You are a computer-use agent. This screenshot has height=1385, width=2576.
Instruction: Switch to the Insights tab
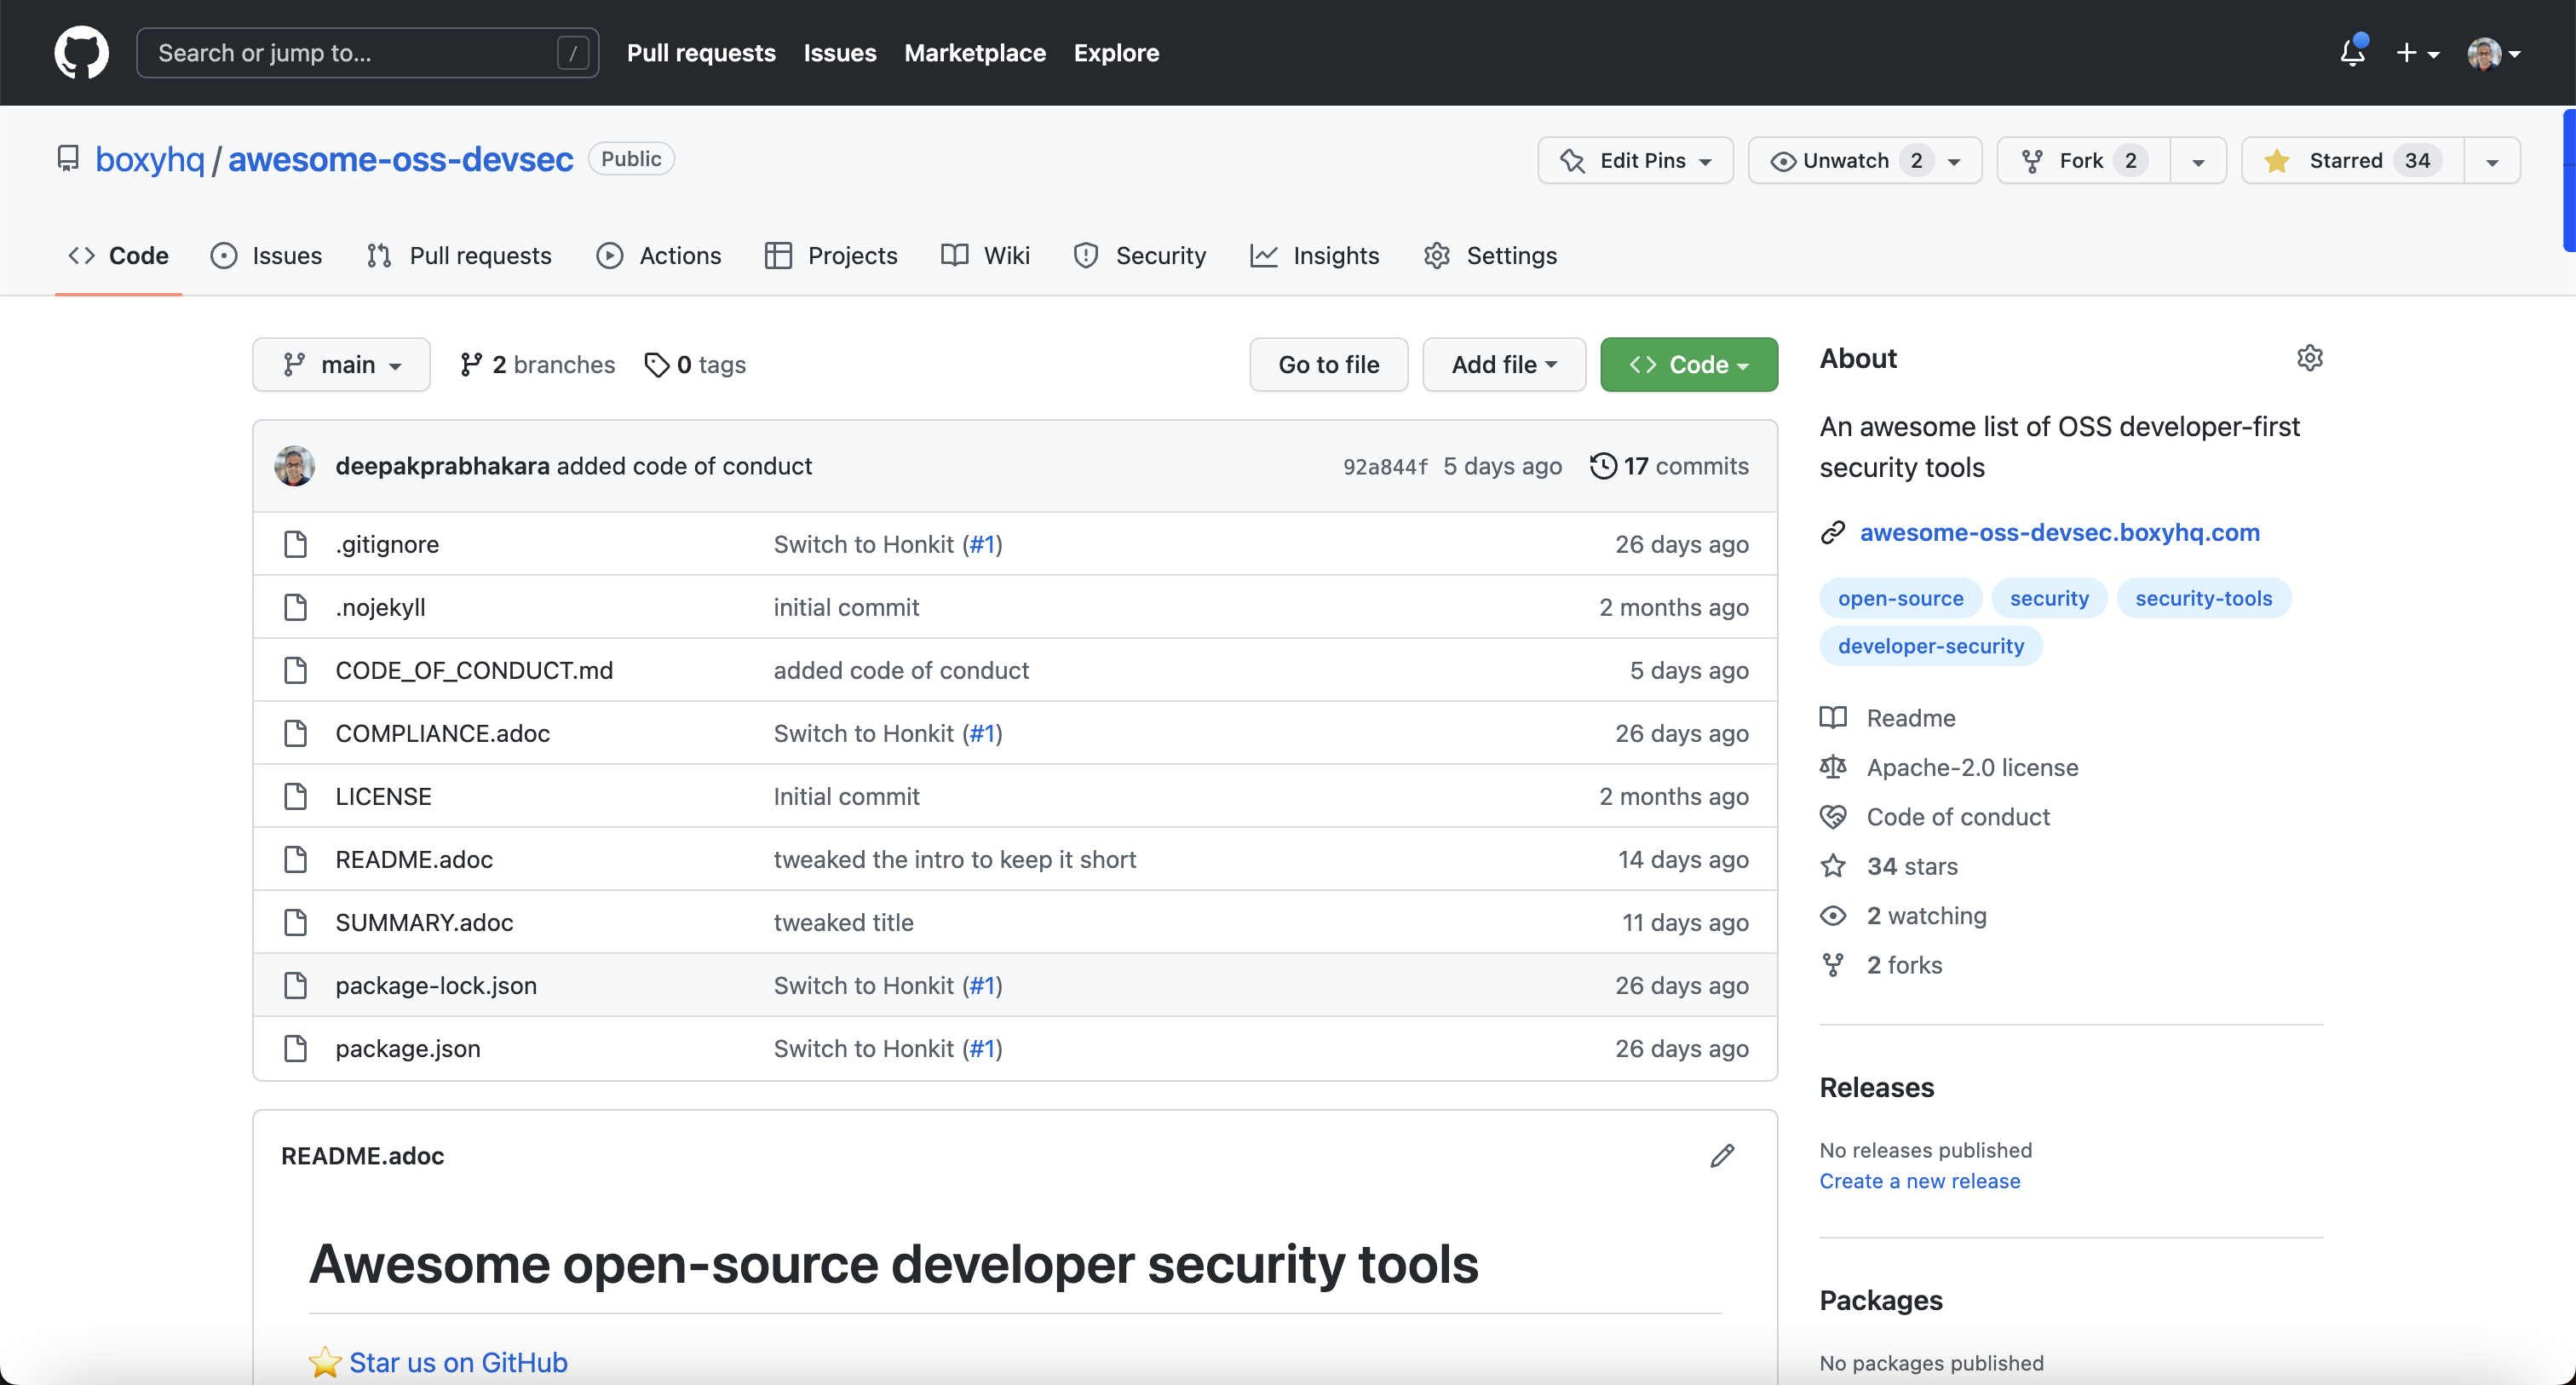1315,256
